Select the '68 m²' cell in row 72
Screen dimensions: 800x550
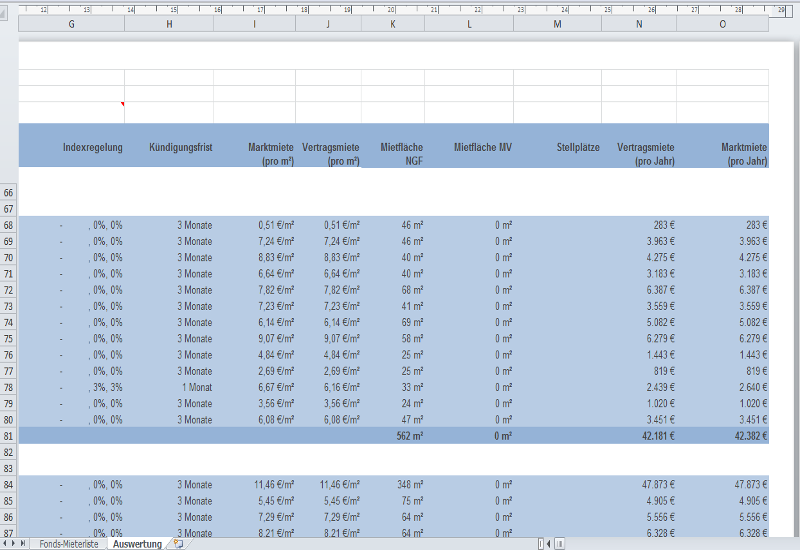coord(393,290)
